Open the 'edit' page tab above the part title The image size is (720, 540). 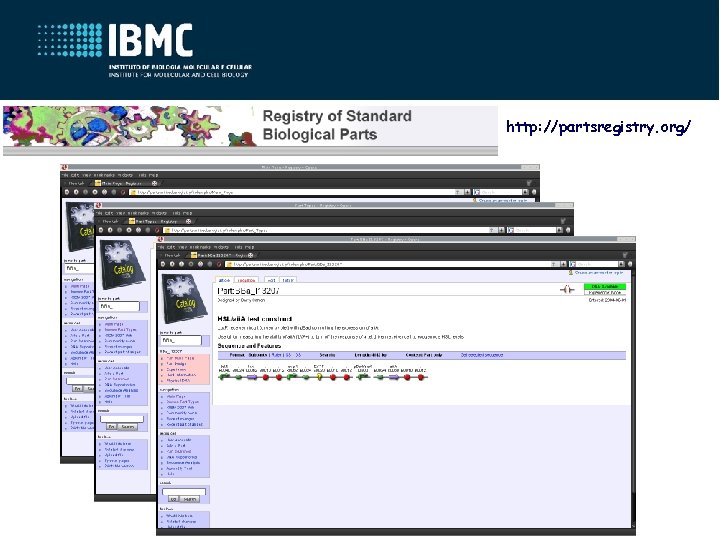click(271, 280)
